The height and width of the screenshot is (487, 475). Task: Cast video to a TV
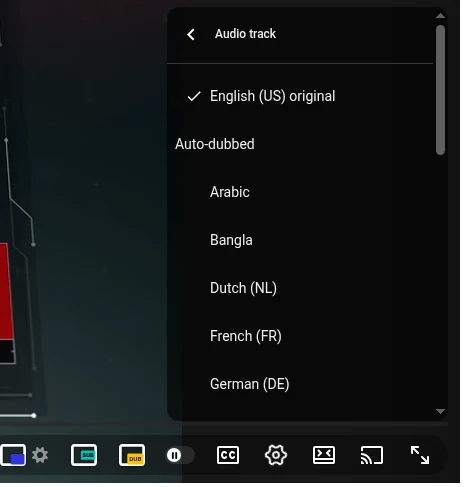[372, 455]
